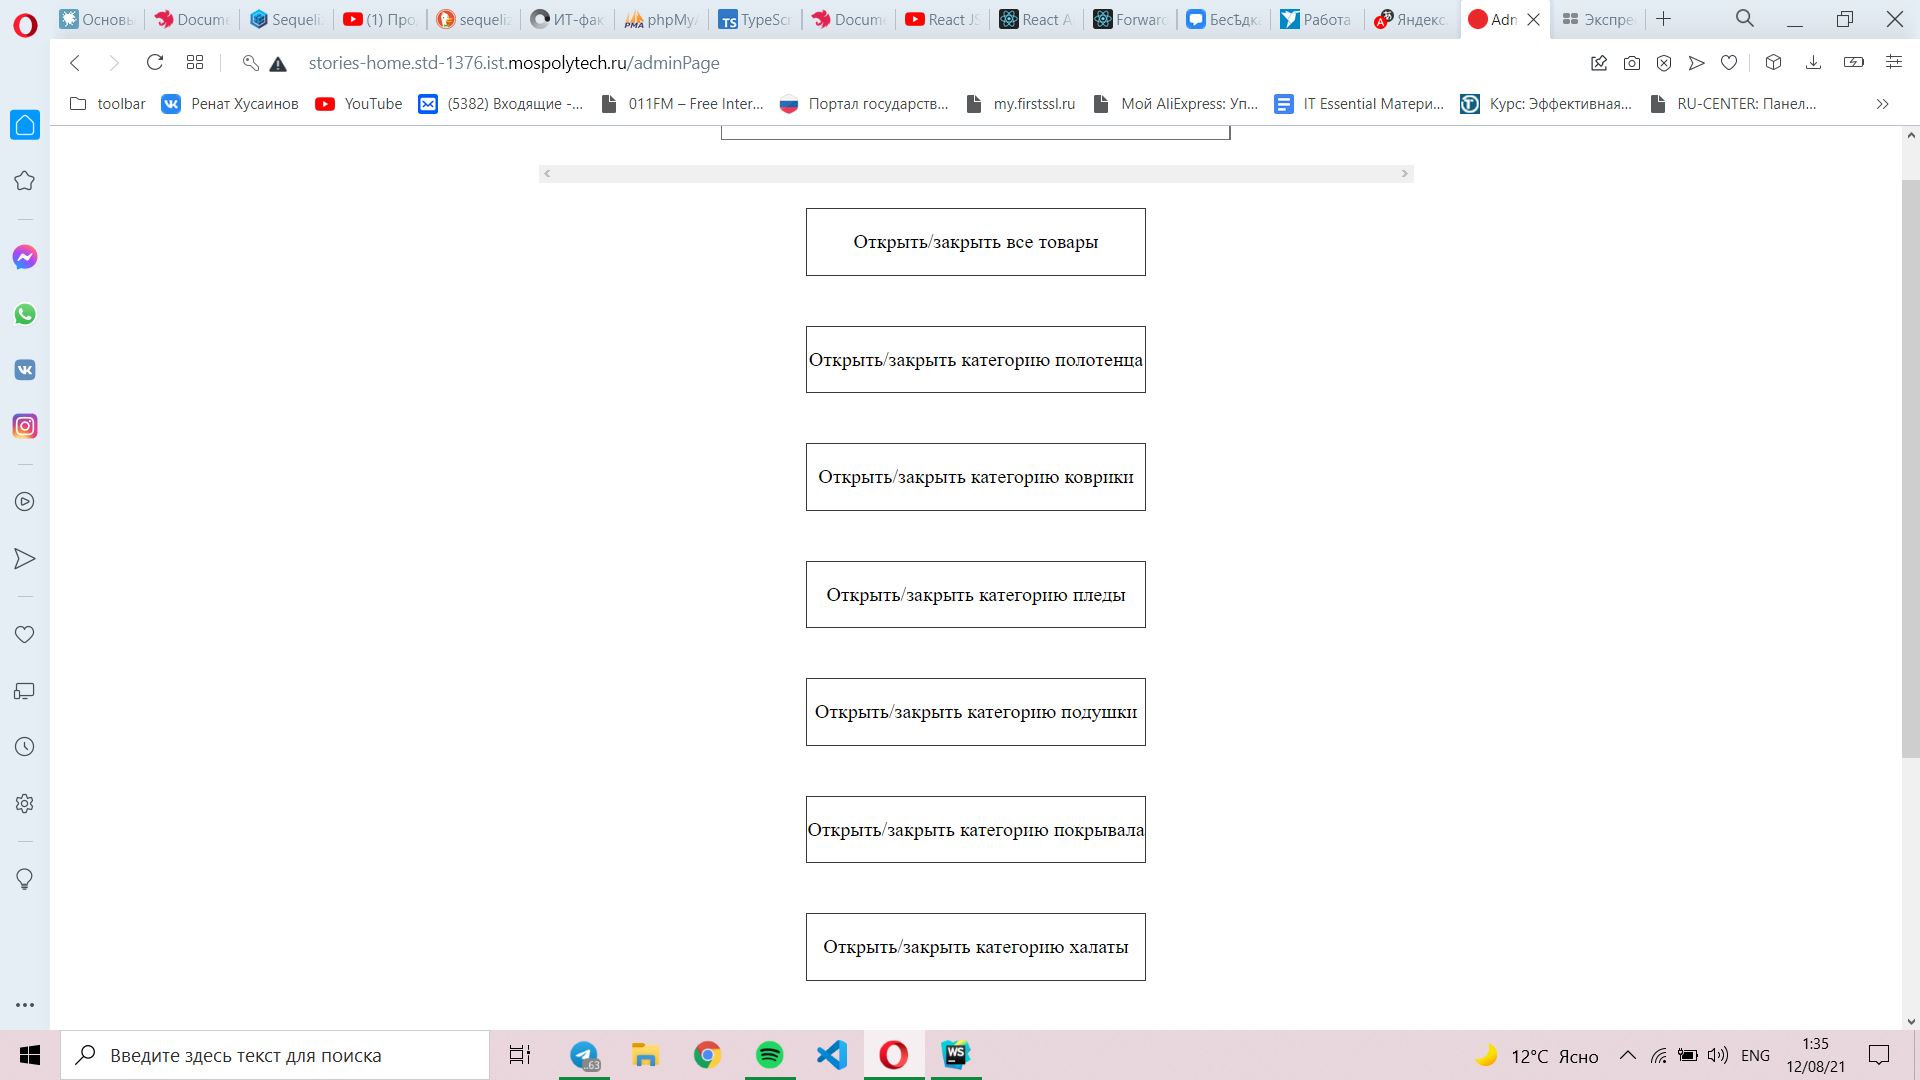Click the reload page icon

point(155,63)
